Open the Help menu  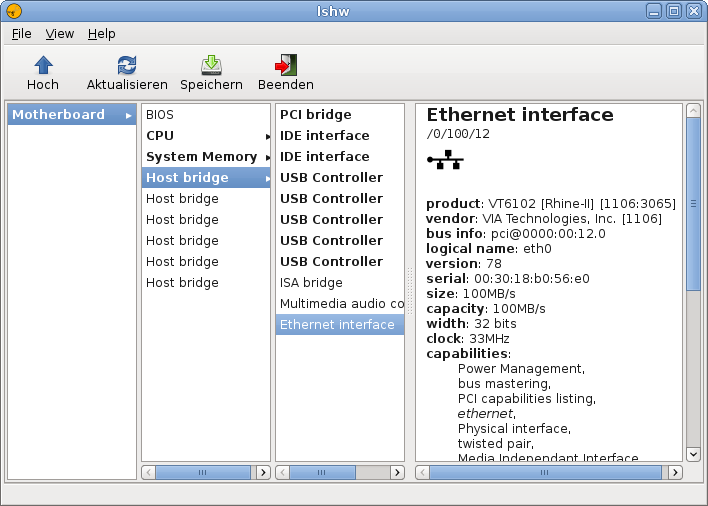tap(102, 33)
